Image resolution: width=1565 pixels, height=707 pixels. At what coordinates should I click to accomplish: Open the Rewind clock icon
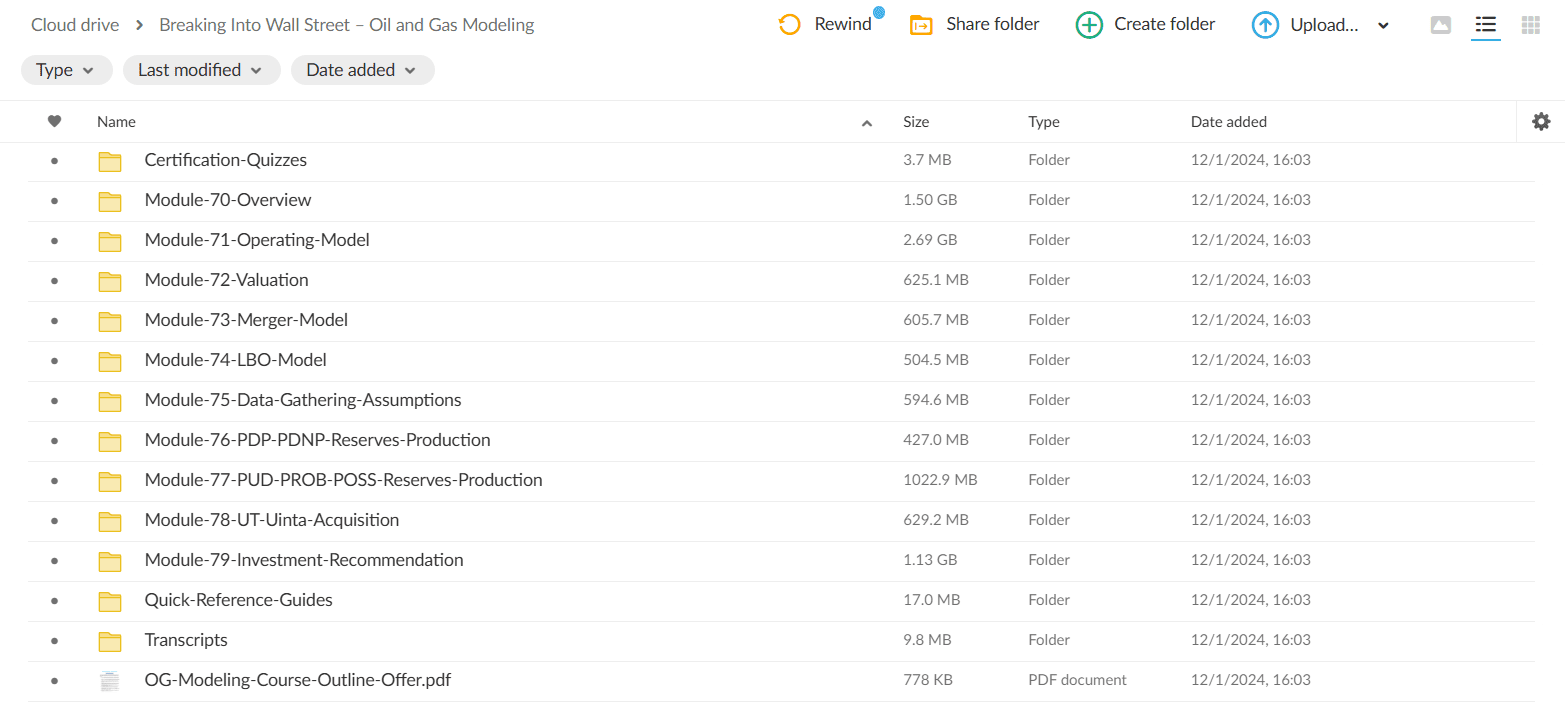click(x=789, y=25)
